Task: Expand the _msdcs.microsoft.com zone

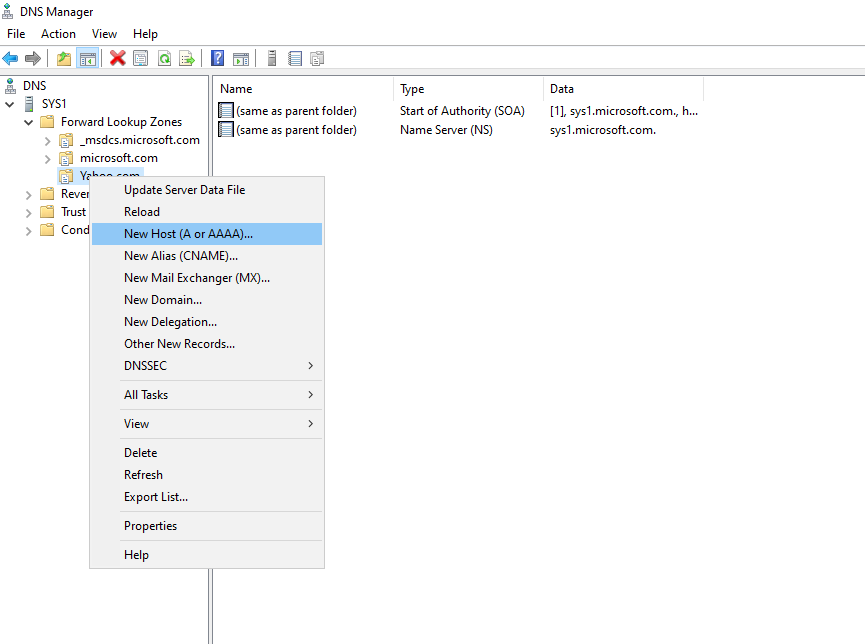Action: (47, 141)
